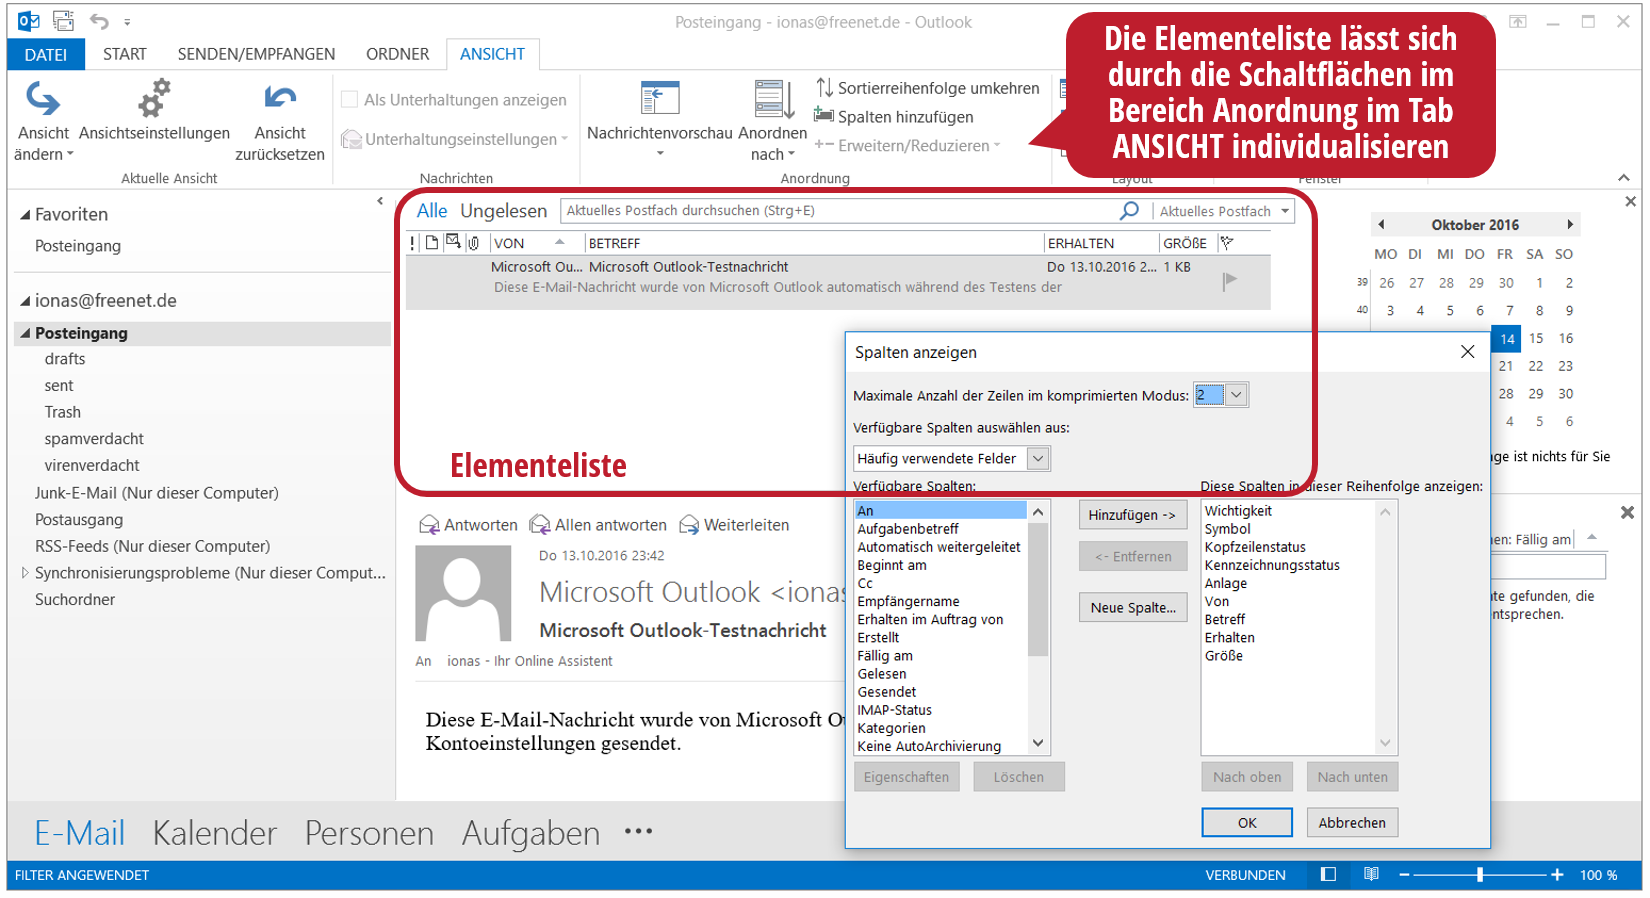1650x898 pixels.
Task: Collapse the Favoriten section
Action: (25, 214)
